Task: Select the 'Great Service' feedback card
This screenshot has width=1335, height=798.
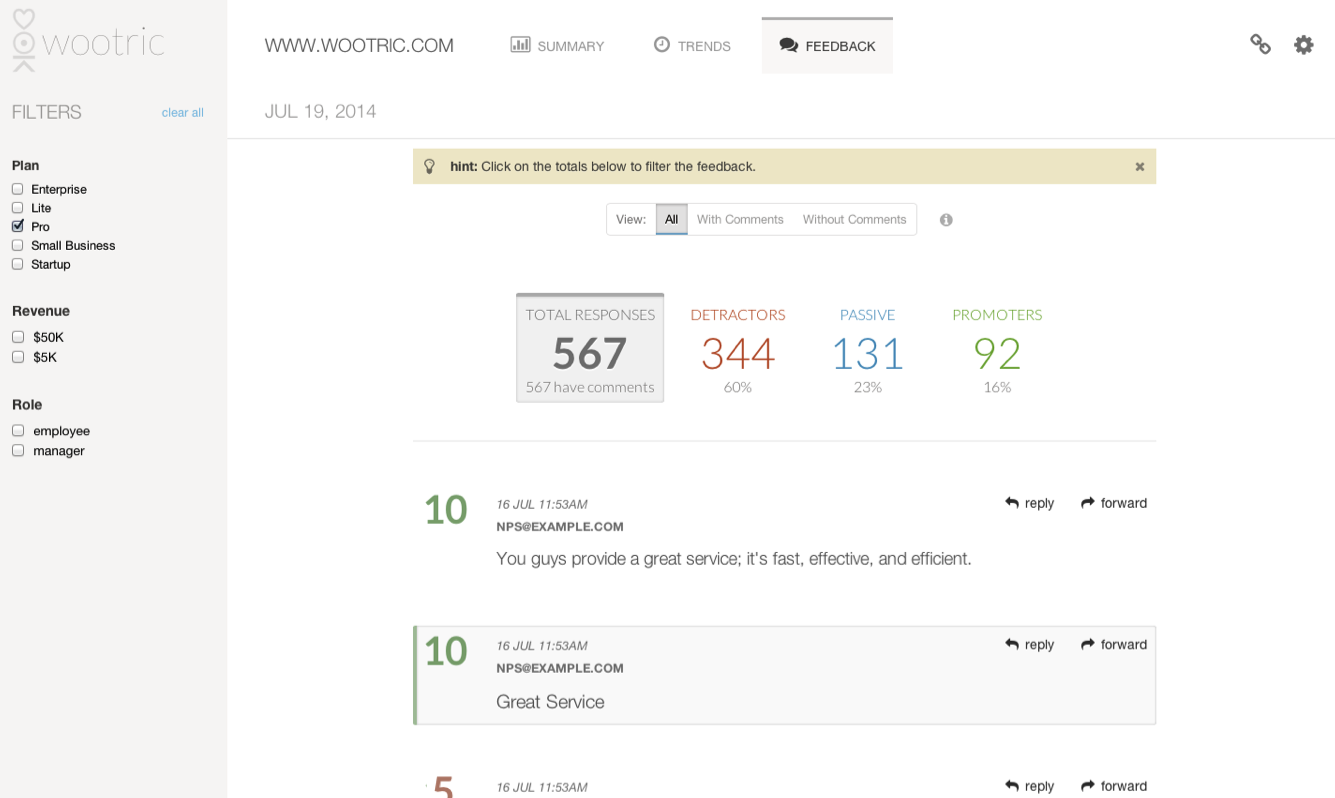Action: click(785, 675)
